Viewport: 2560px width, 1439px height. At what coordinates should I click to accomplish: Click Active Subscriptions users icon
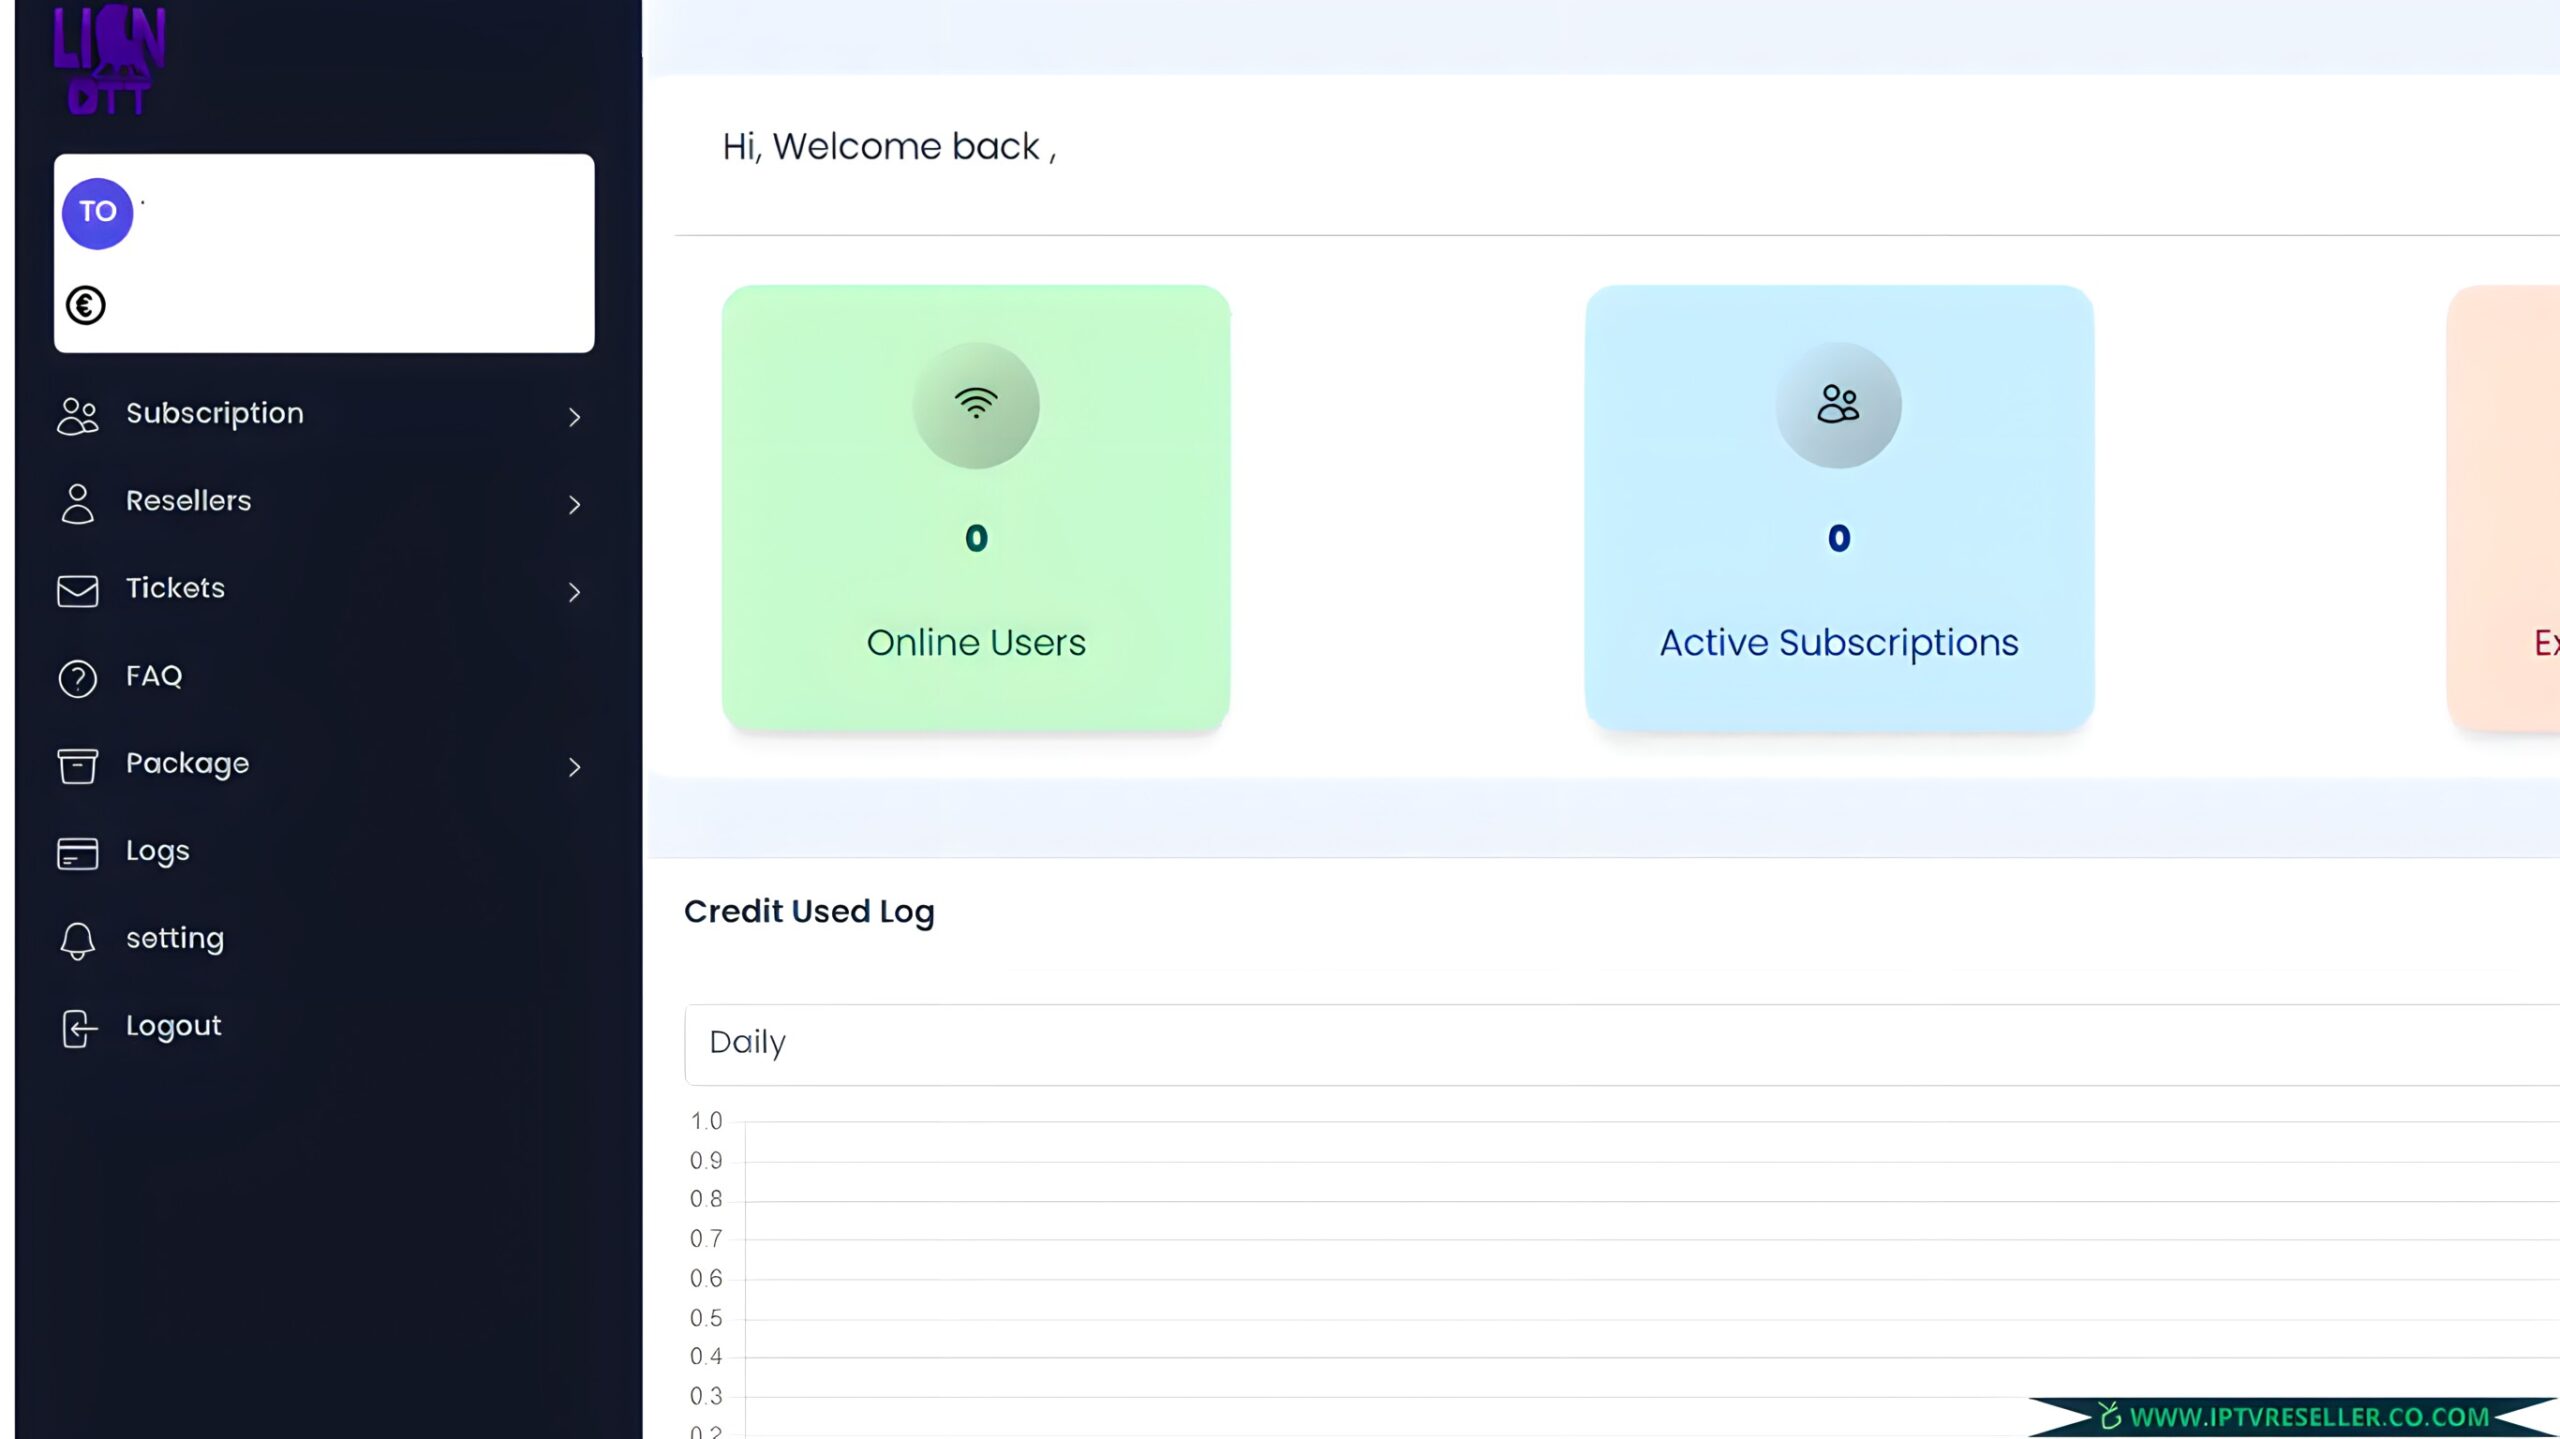pos(1838,404)
